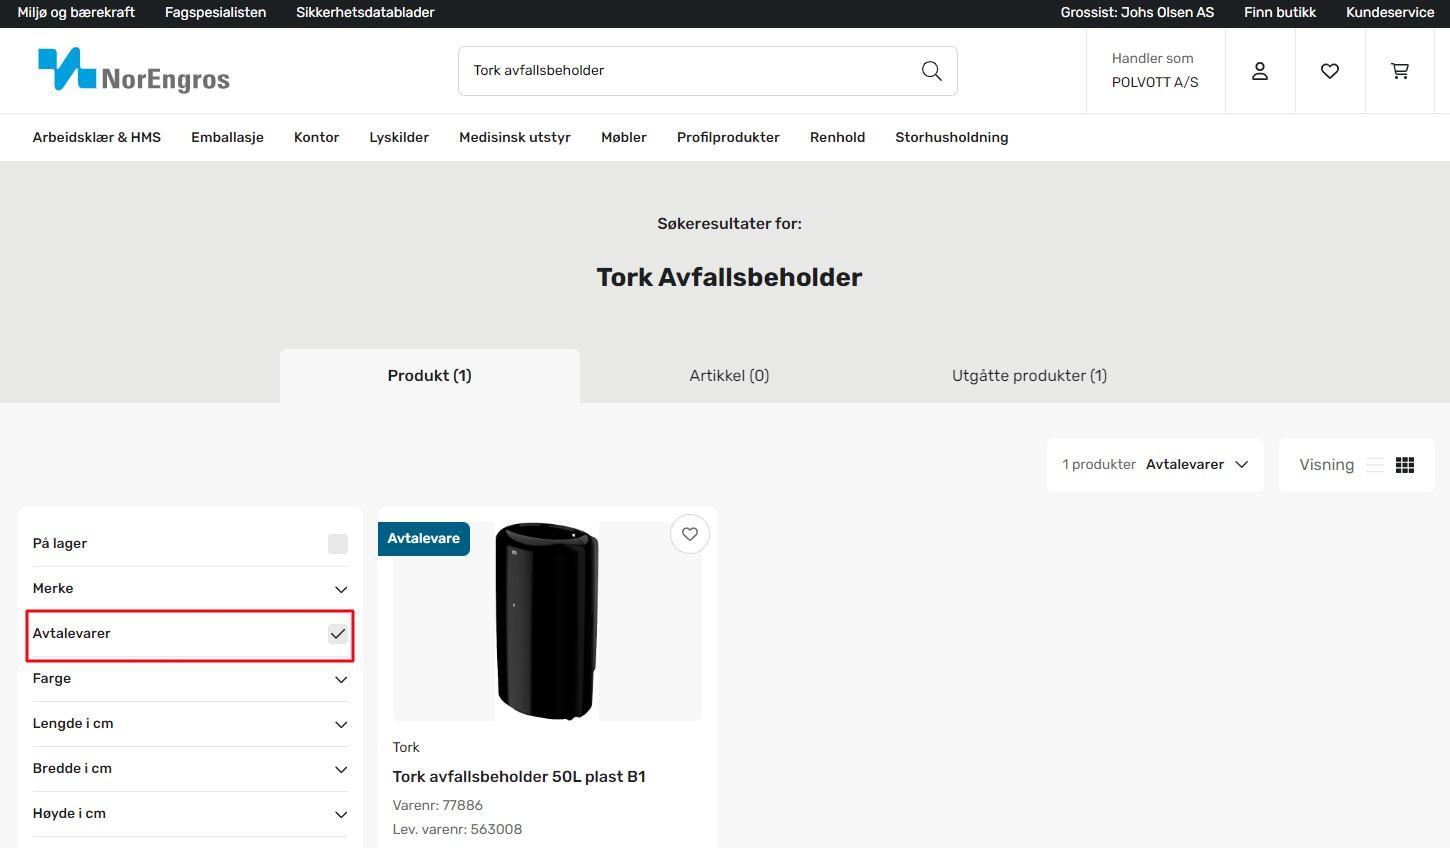The image size is (1450, 848).
Task: Open the Finn butikk link
Action: [1280, 13]
